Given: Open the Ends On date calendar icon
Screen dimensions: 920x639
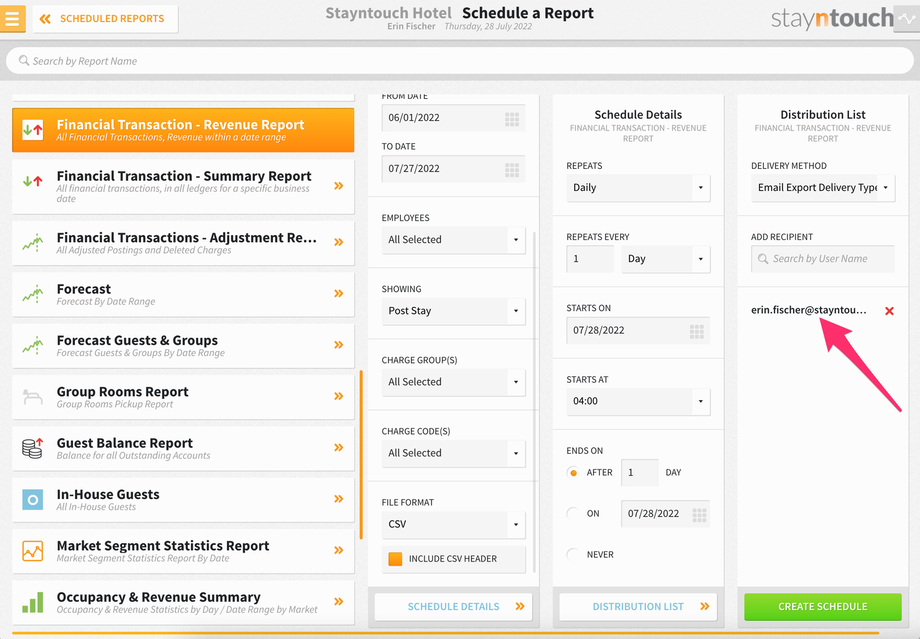Looking at the screenshot, I should tap(699, 515).
